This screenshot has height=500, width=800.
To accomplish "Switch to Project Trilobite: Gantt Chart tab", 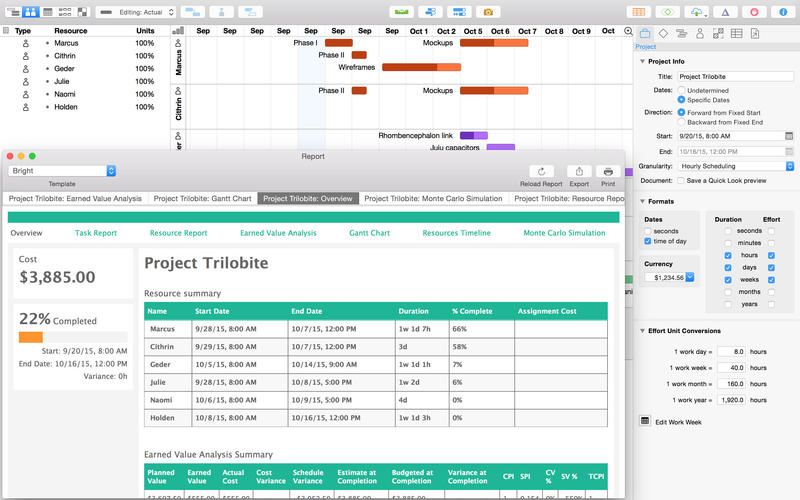I will 202,199.
